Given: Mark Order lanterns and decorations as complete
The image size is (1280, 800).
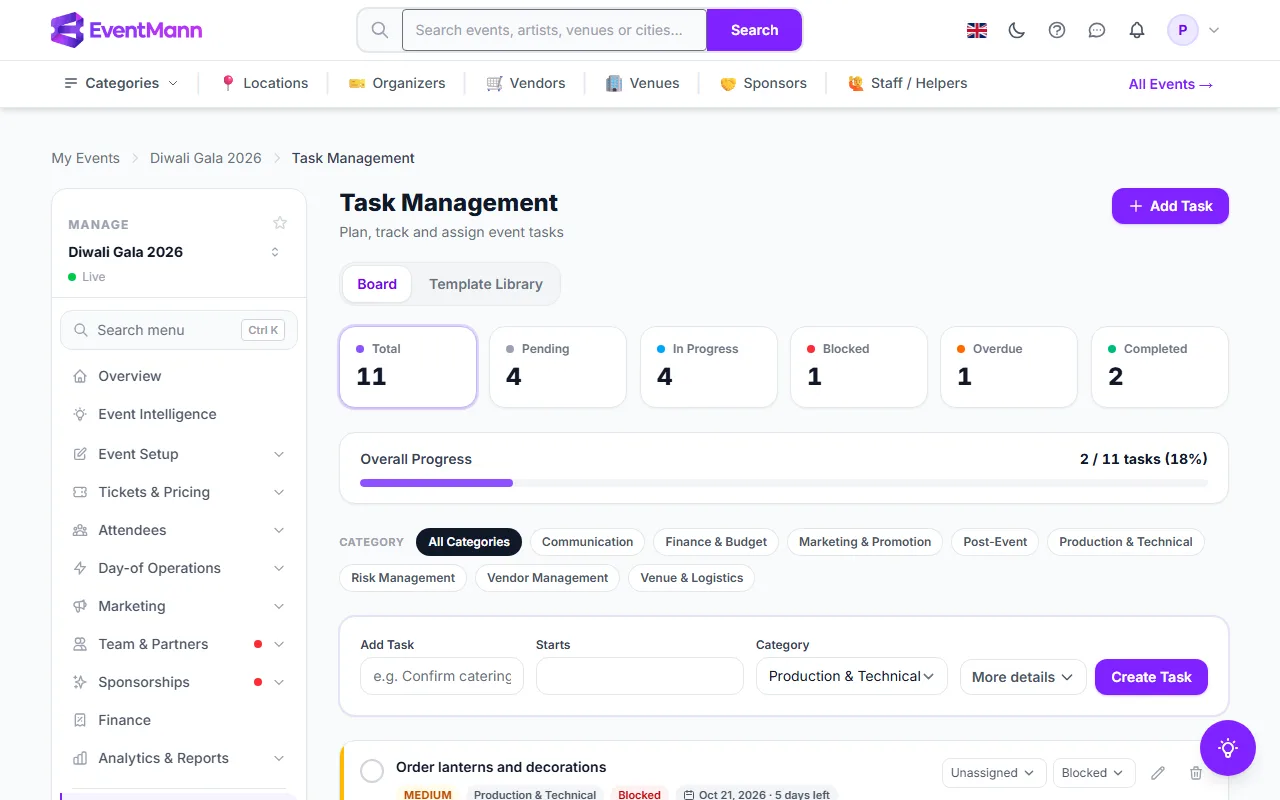Looking at the screenshot, I should click(372, 771).
